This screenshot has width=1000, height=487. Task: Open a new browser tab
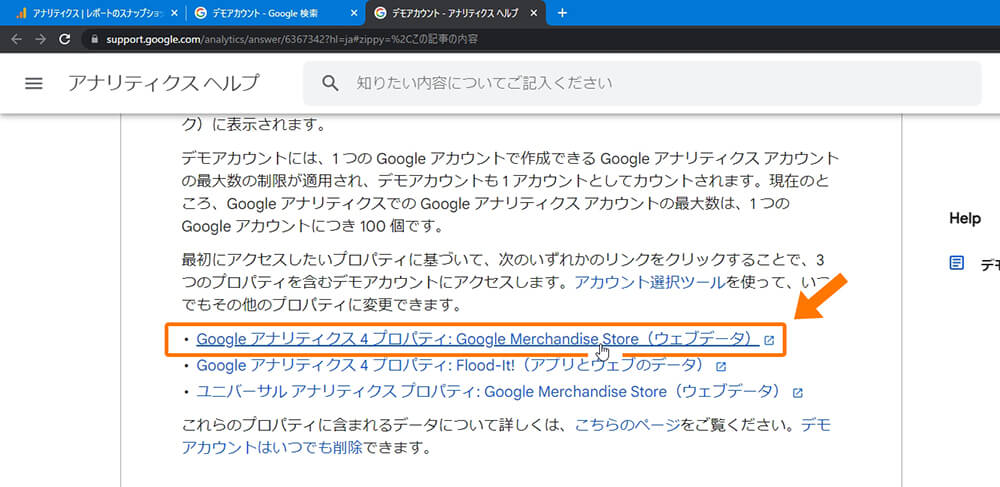point(562,13)
